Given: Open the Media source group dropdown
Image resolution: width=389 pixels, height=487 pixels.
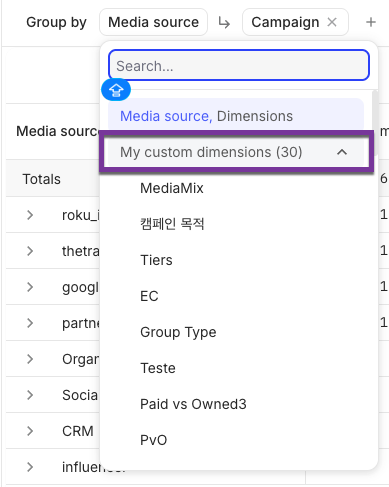Looking at the screenshot, I should (x=153, y=22).
